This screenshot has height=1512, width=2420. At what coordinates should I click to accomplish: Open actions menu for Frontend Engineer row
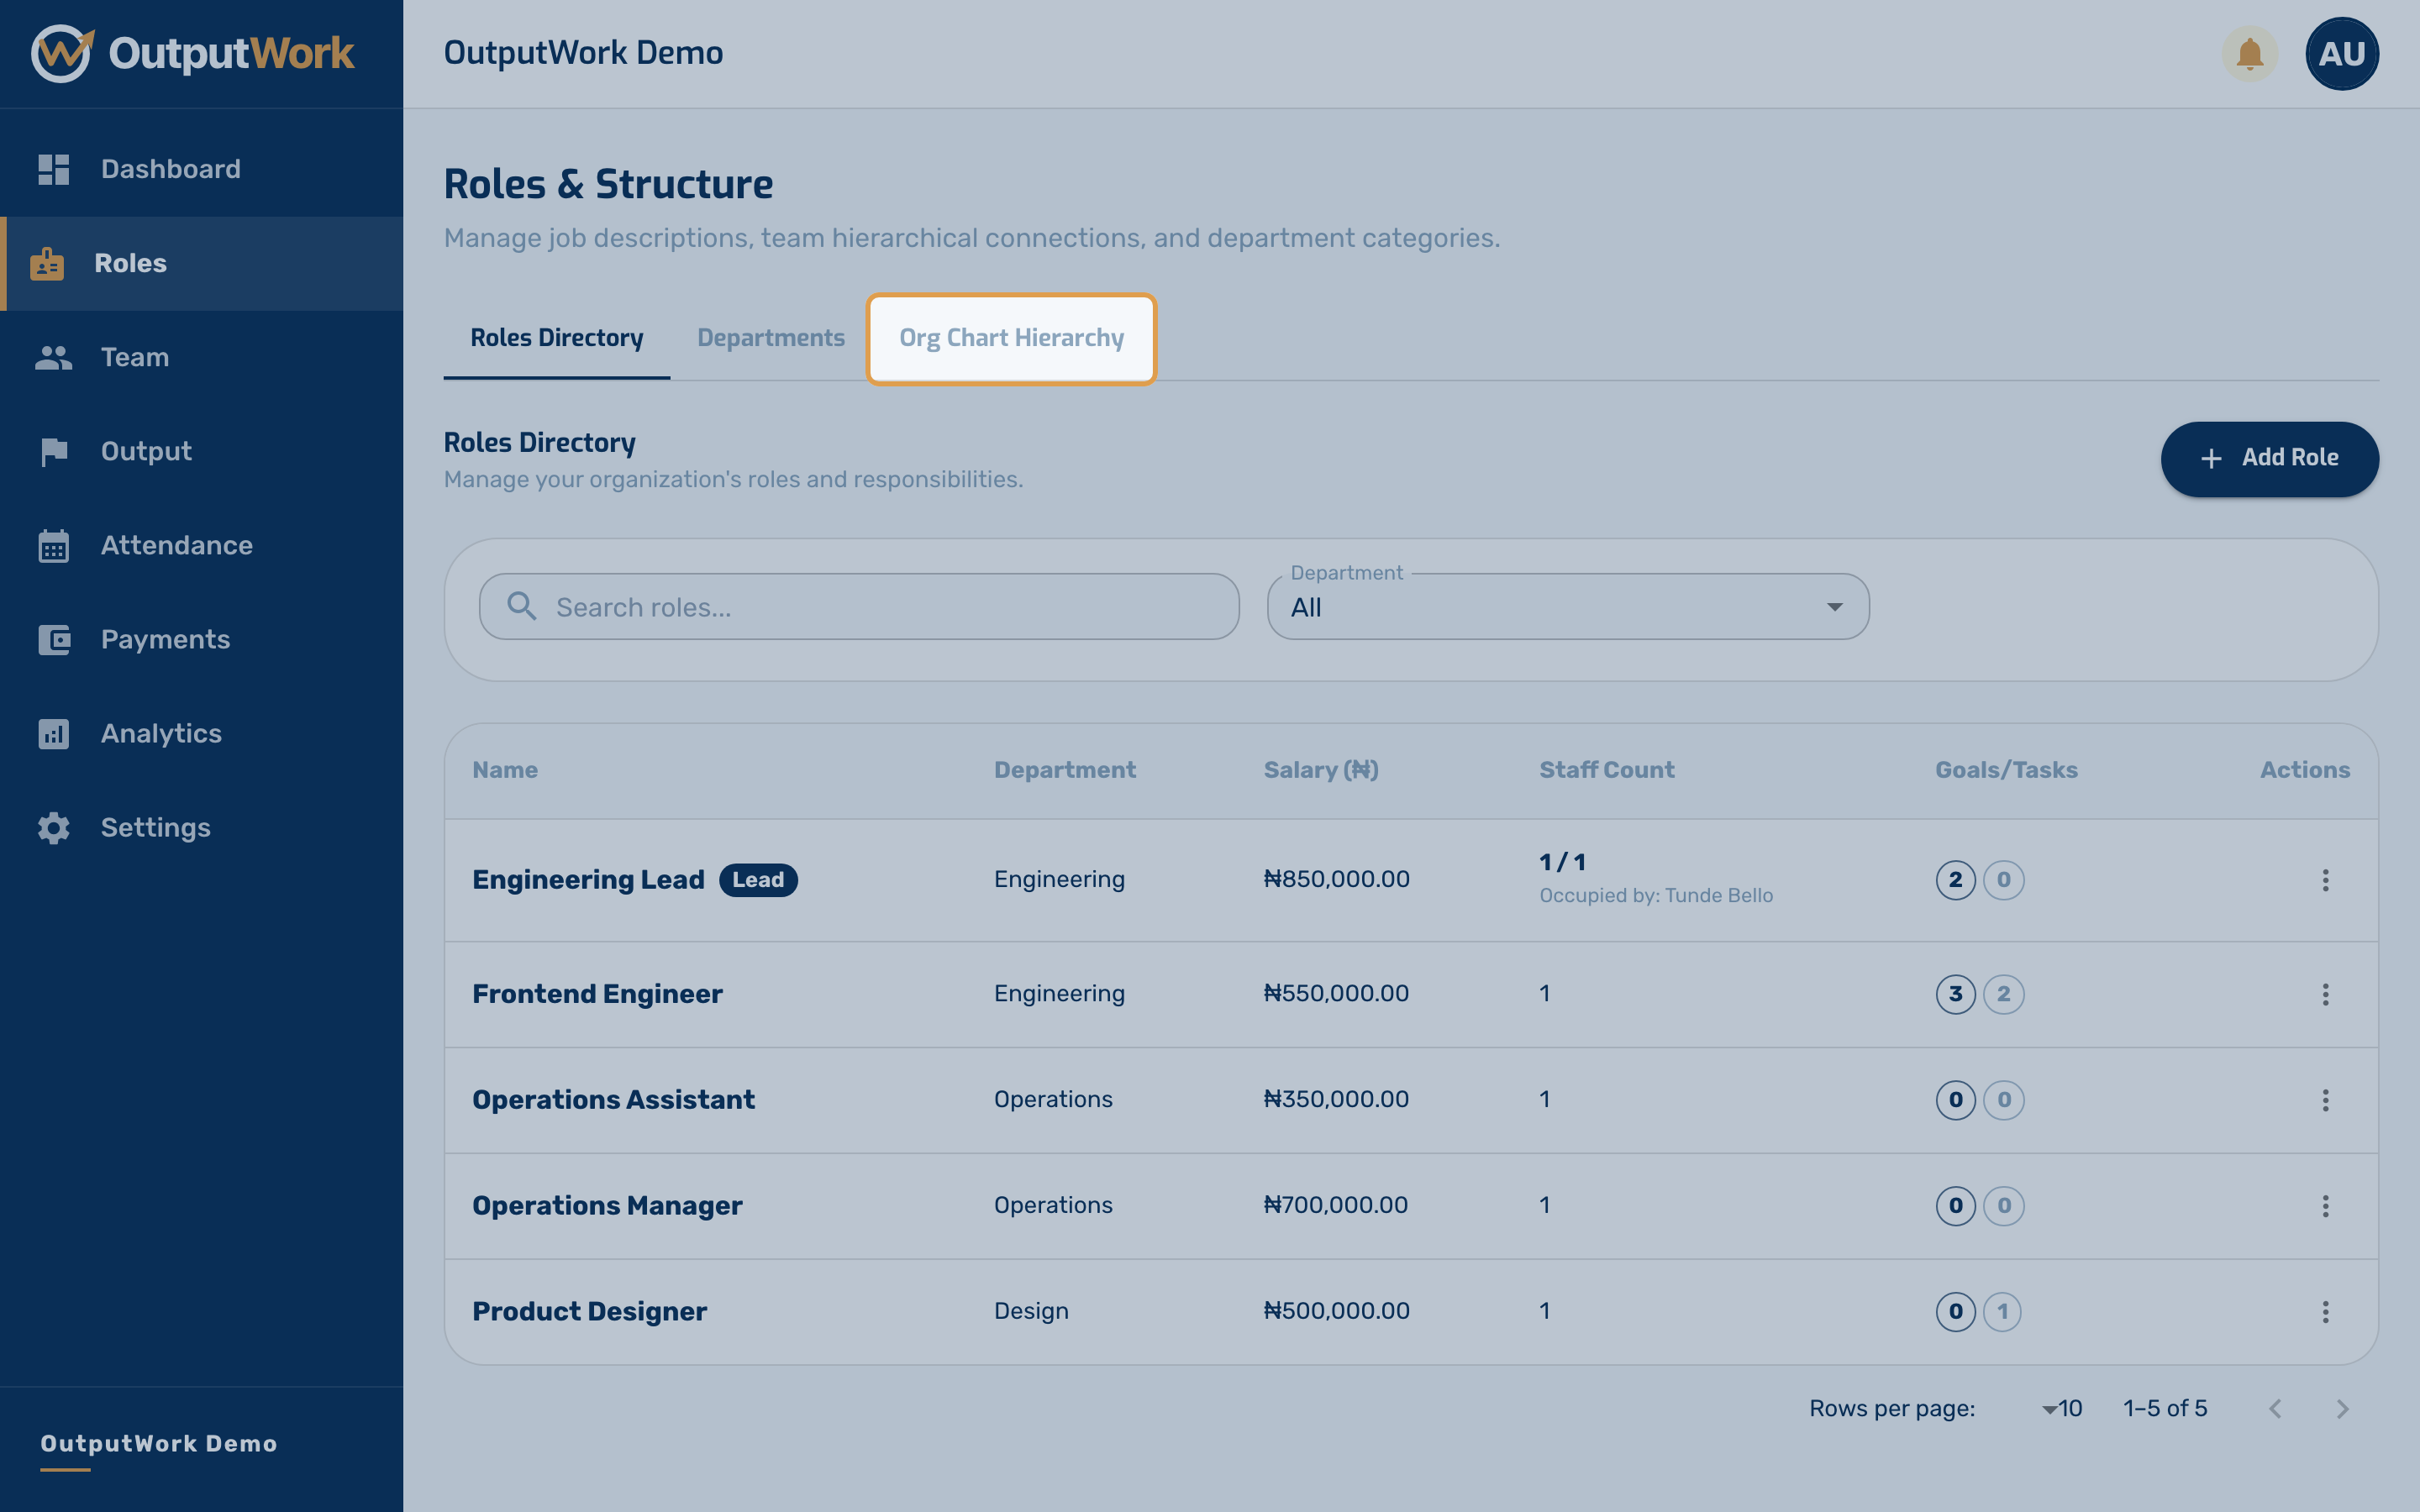click(x=2325, y=994)
